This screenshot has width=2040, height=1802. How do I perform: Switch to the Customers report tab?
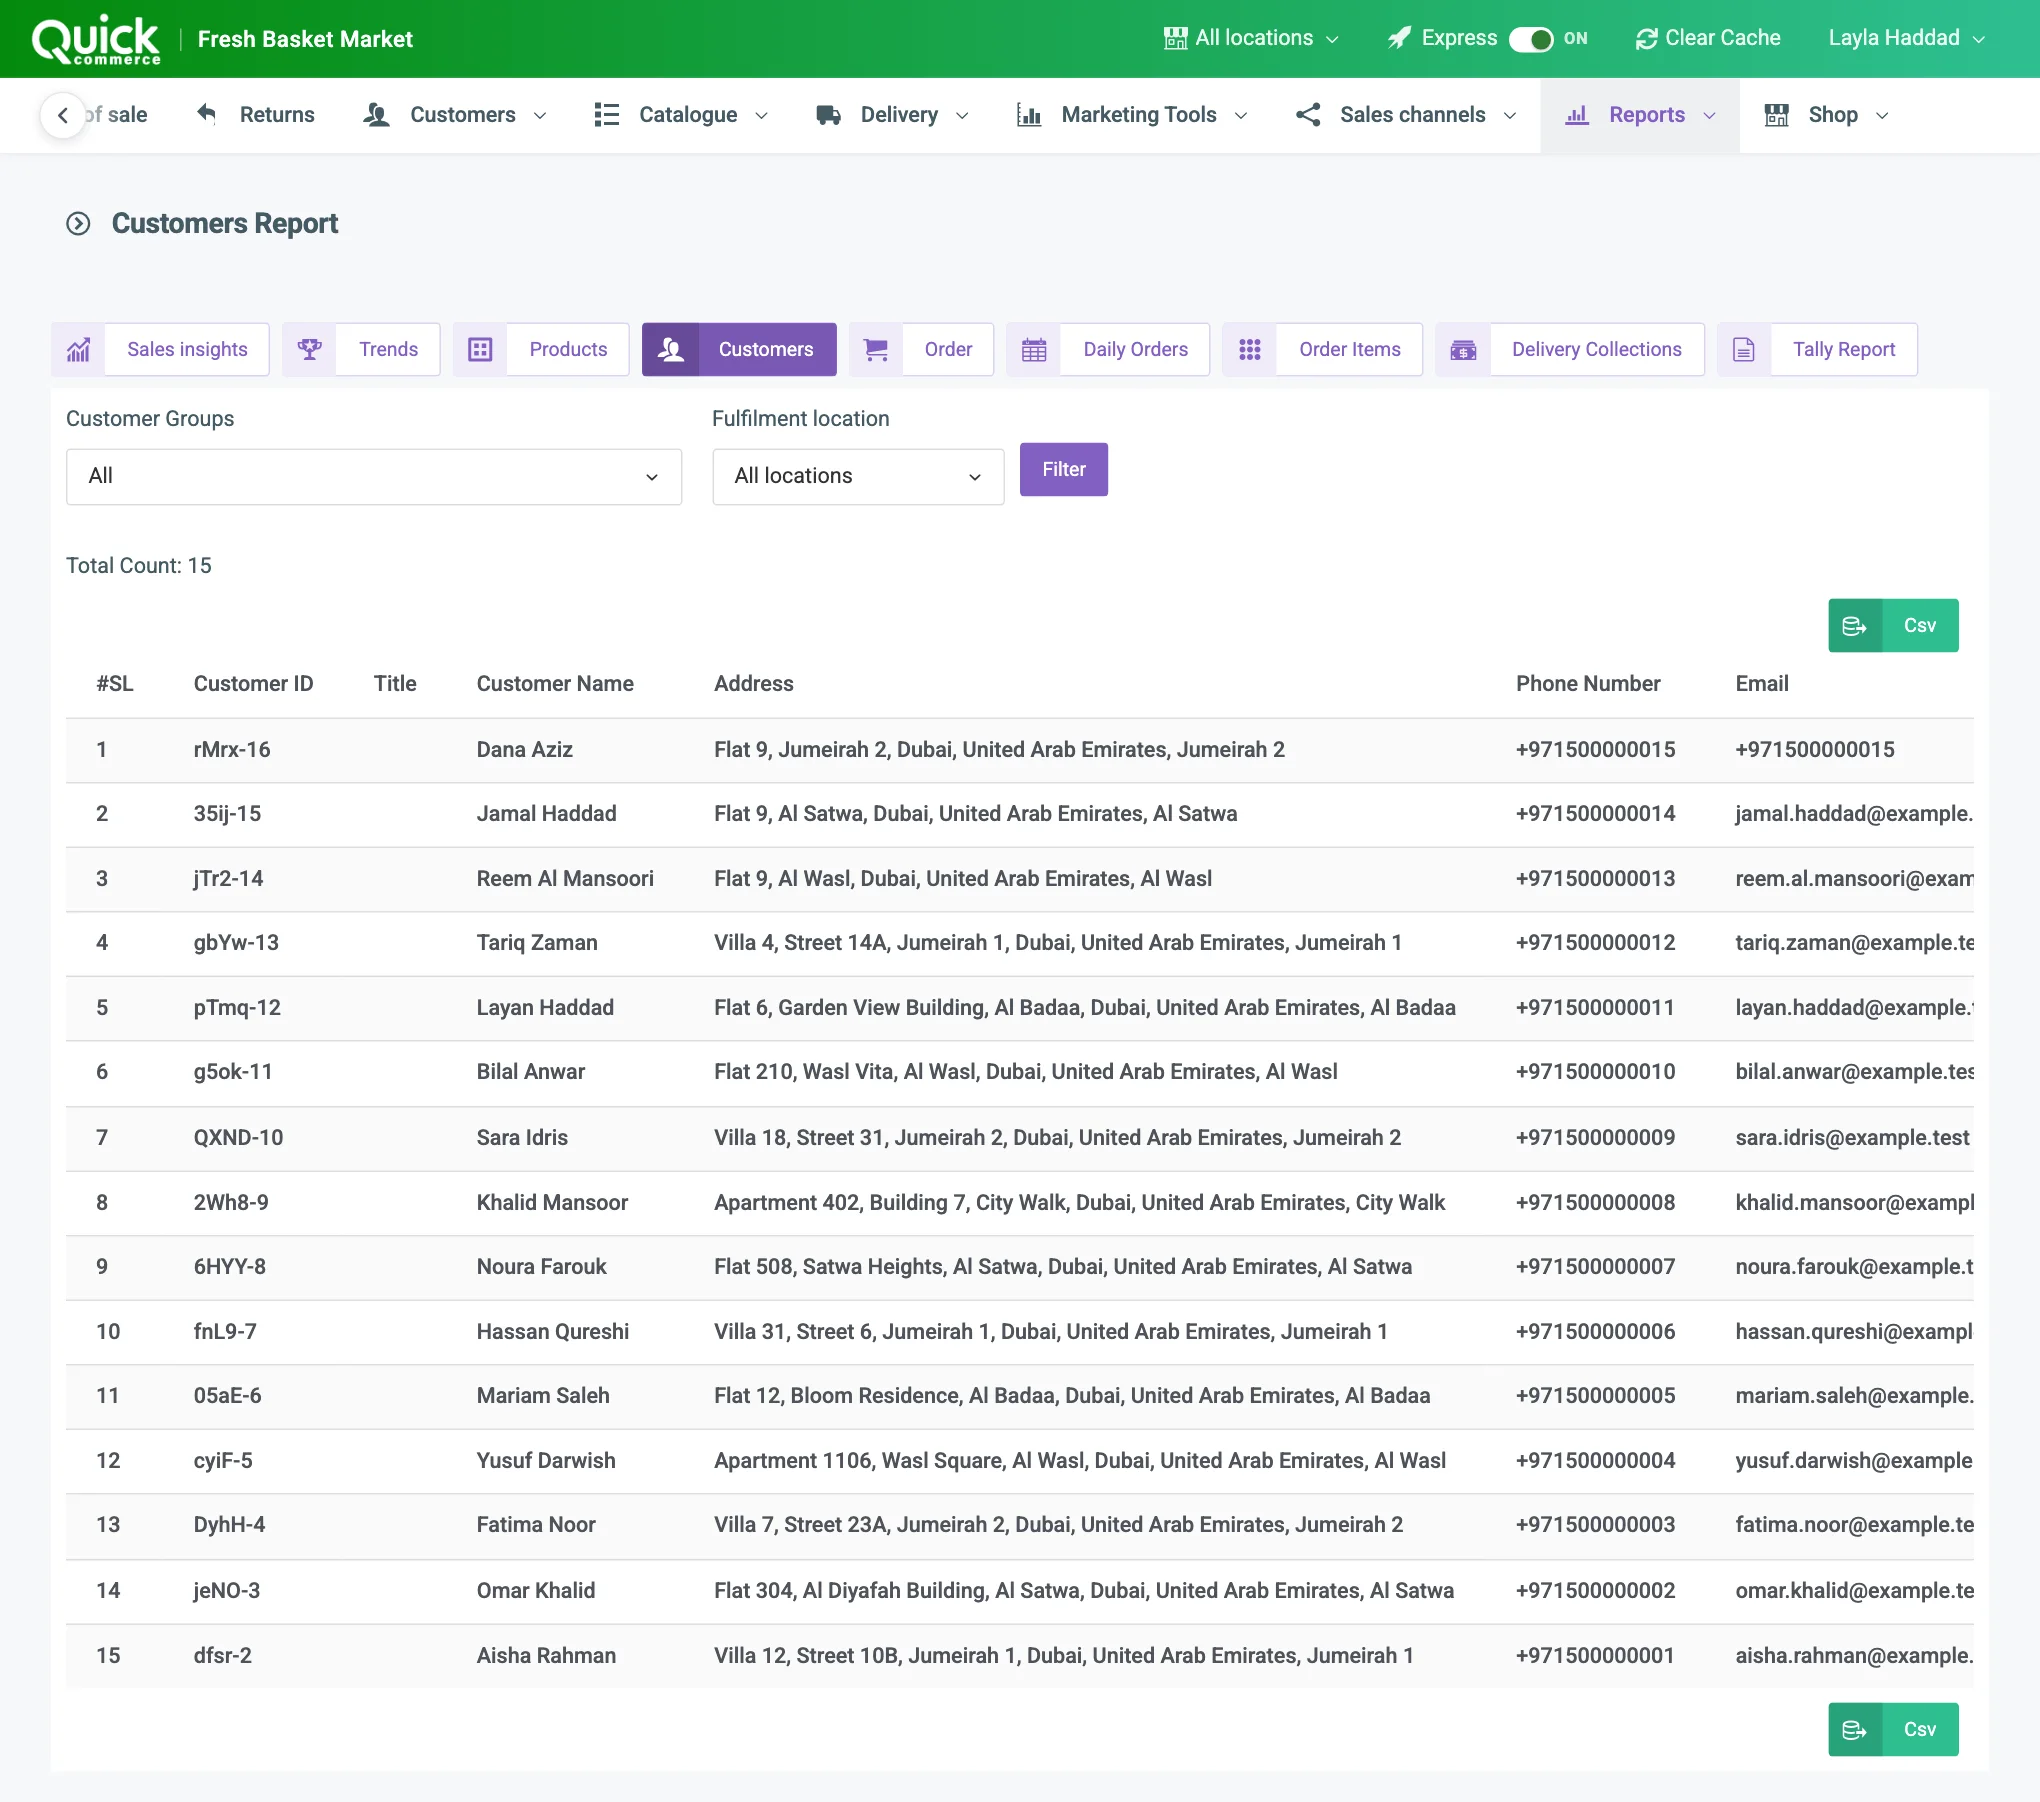point(739,350)
